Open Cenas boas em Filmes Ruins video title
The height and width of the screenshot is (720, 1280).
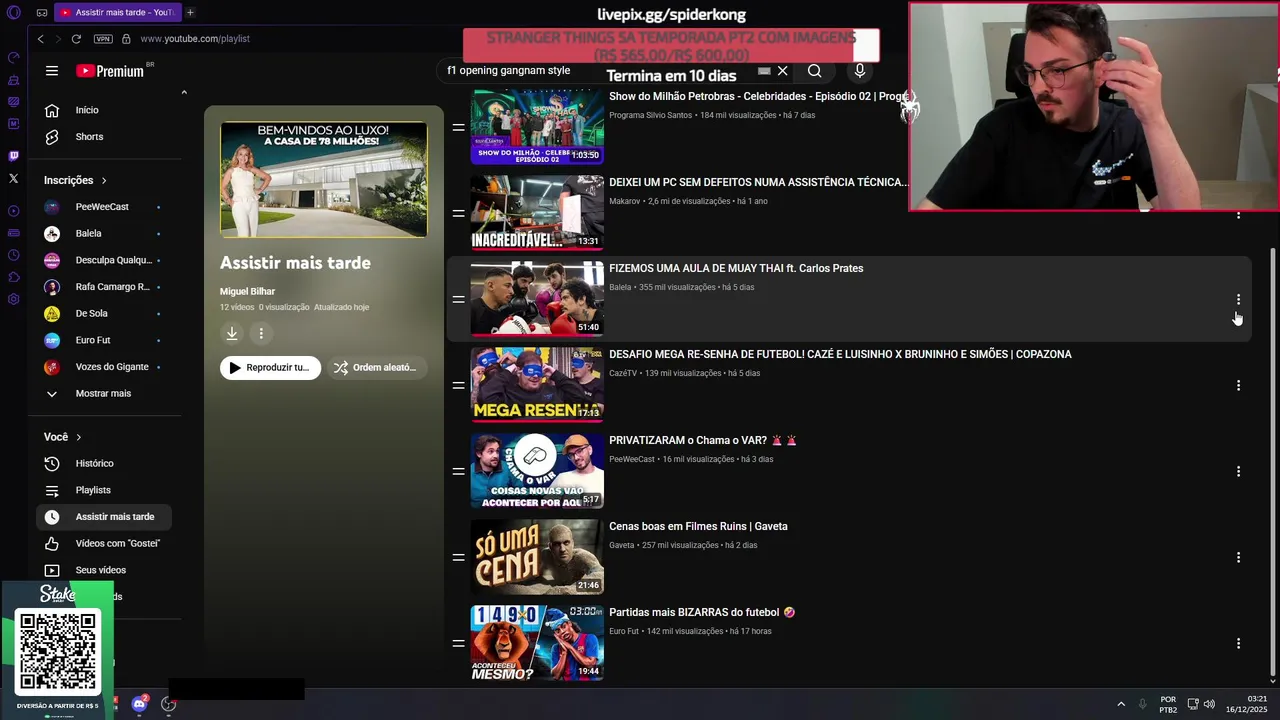pyautogui.click(x=698, y=526)
